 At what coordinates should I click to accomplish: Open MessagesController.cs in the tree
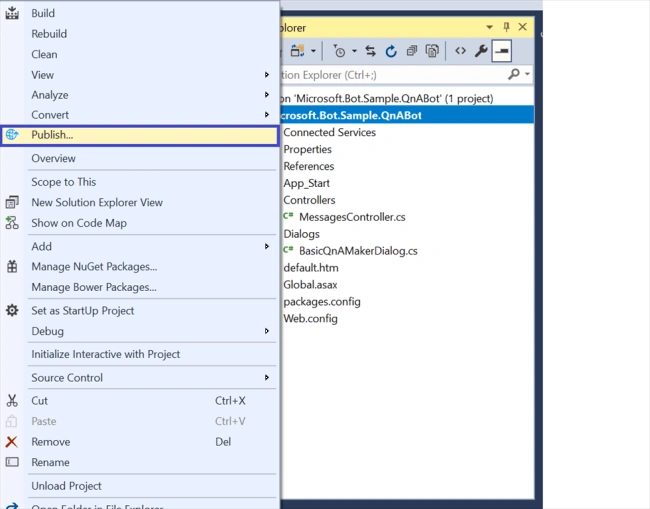click(352, 217)
